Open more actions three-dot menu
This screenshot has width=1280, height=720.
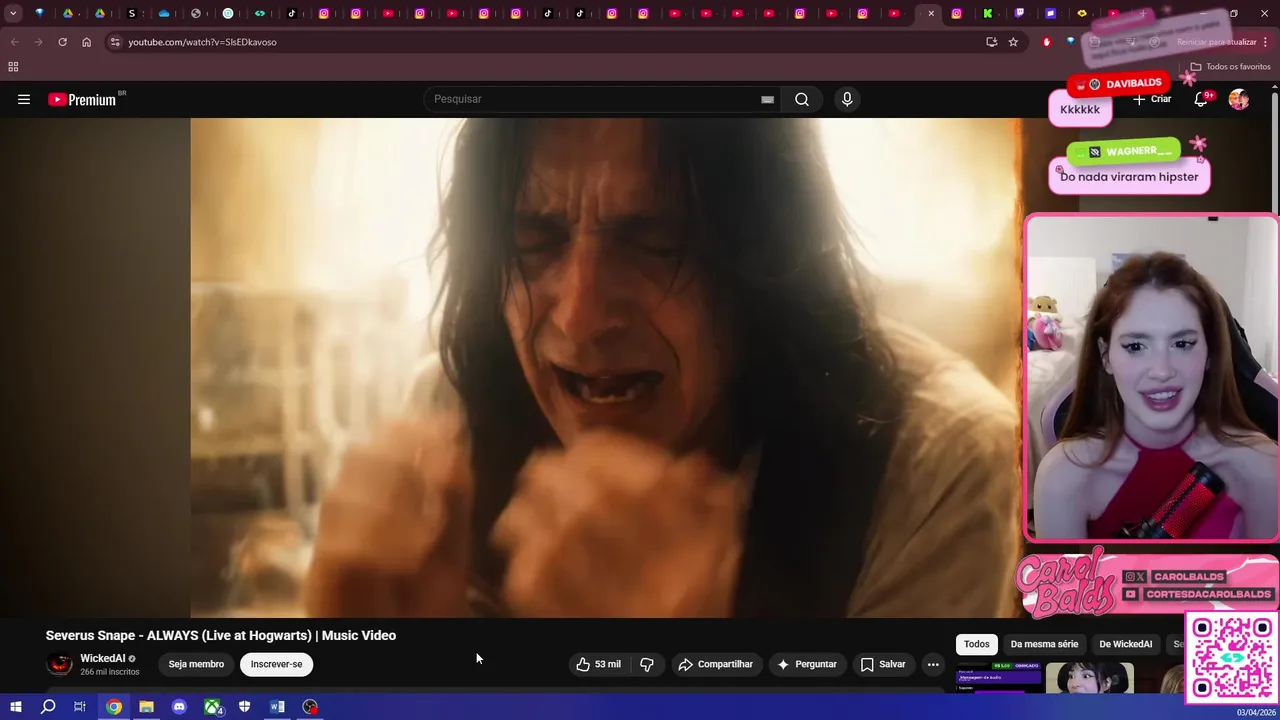pos(933,664)
